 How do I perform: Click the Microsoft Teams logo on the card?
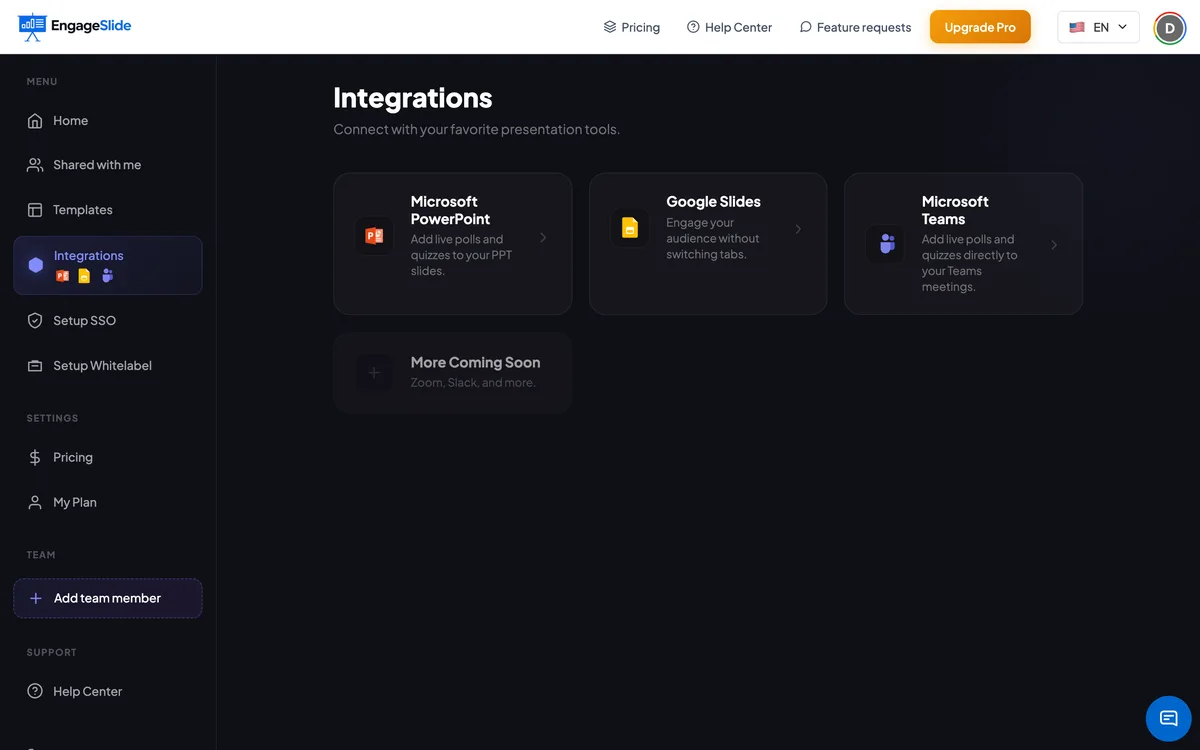coord(886,243)
